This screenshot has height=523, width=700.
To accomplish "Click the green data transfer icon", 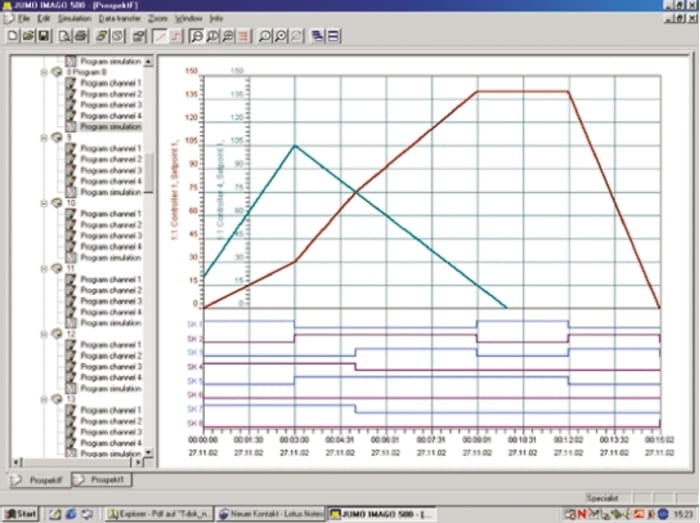I will click(102, 36).
